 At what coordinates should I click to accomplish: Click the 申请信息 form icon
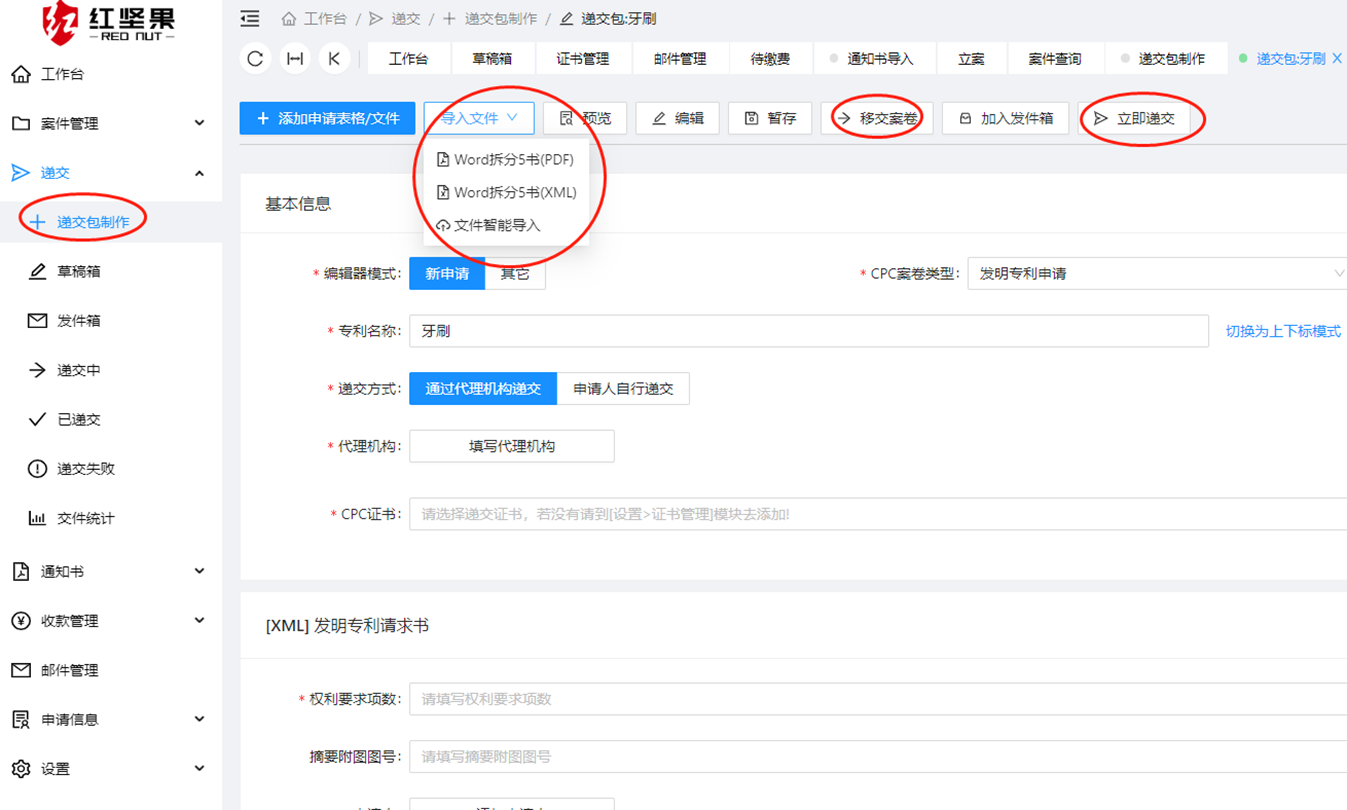pyautogui.click(x=21, y=719)
